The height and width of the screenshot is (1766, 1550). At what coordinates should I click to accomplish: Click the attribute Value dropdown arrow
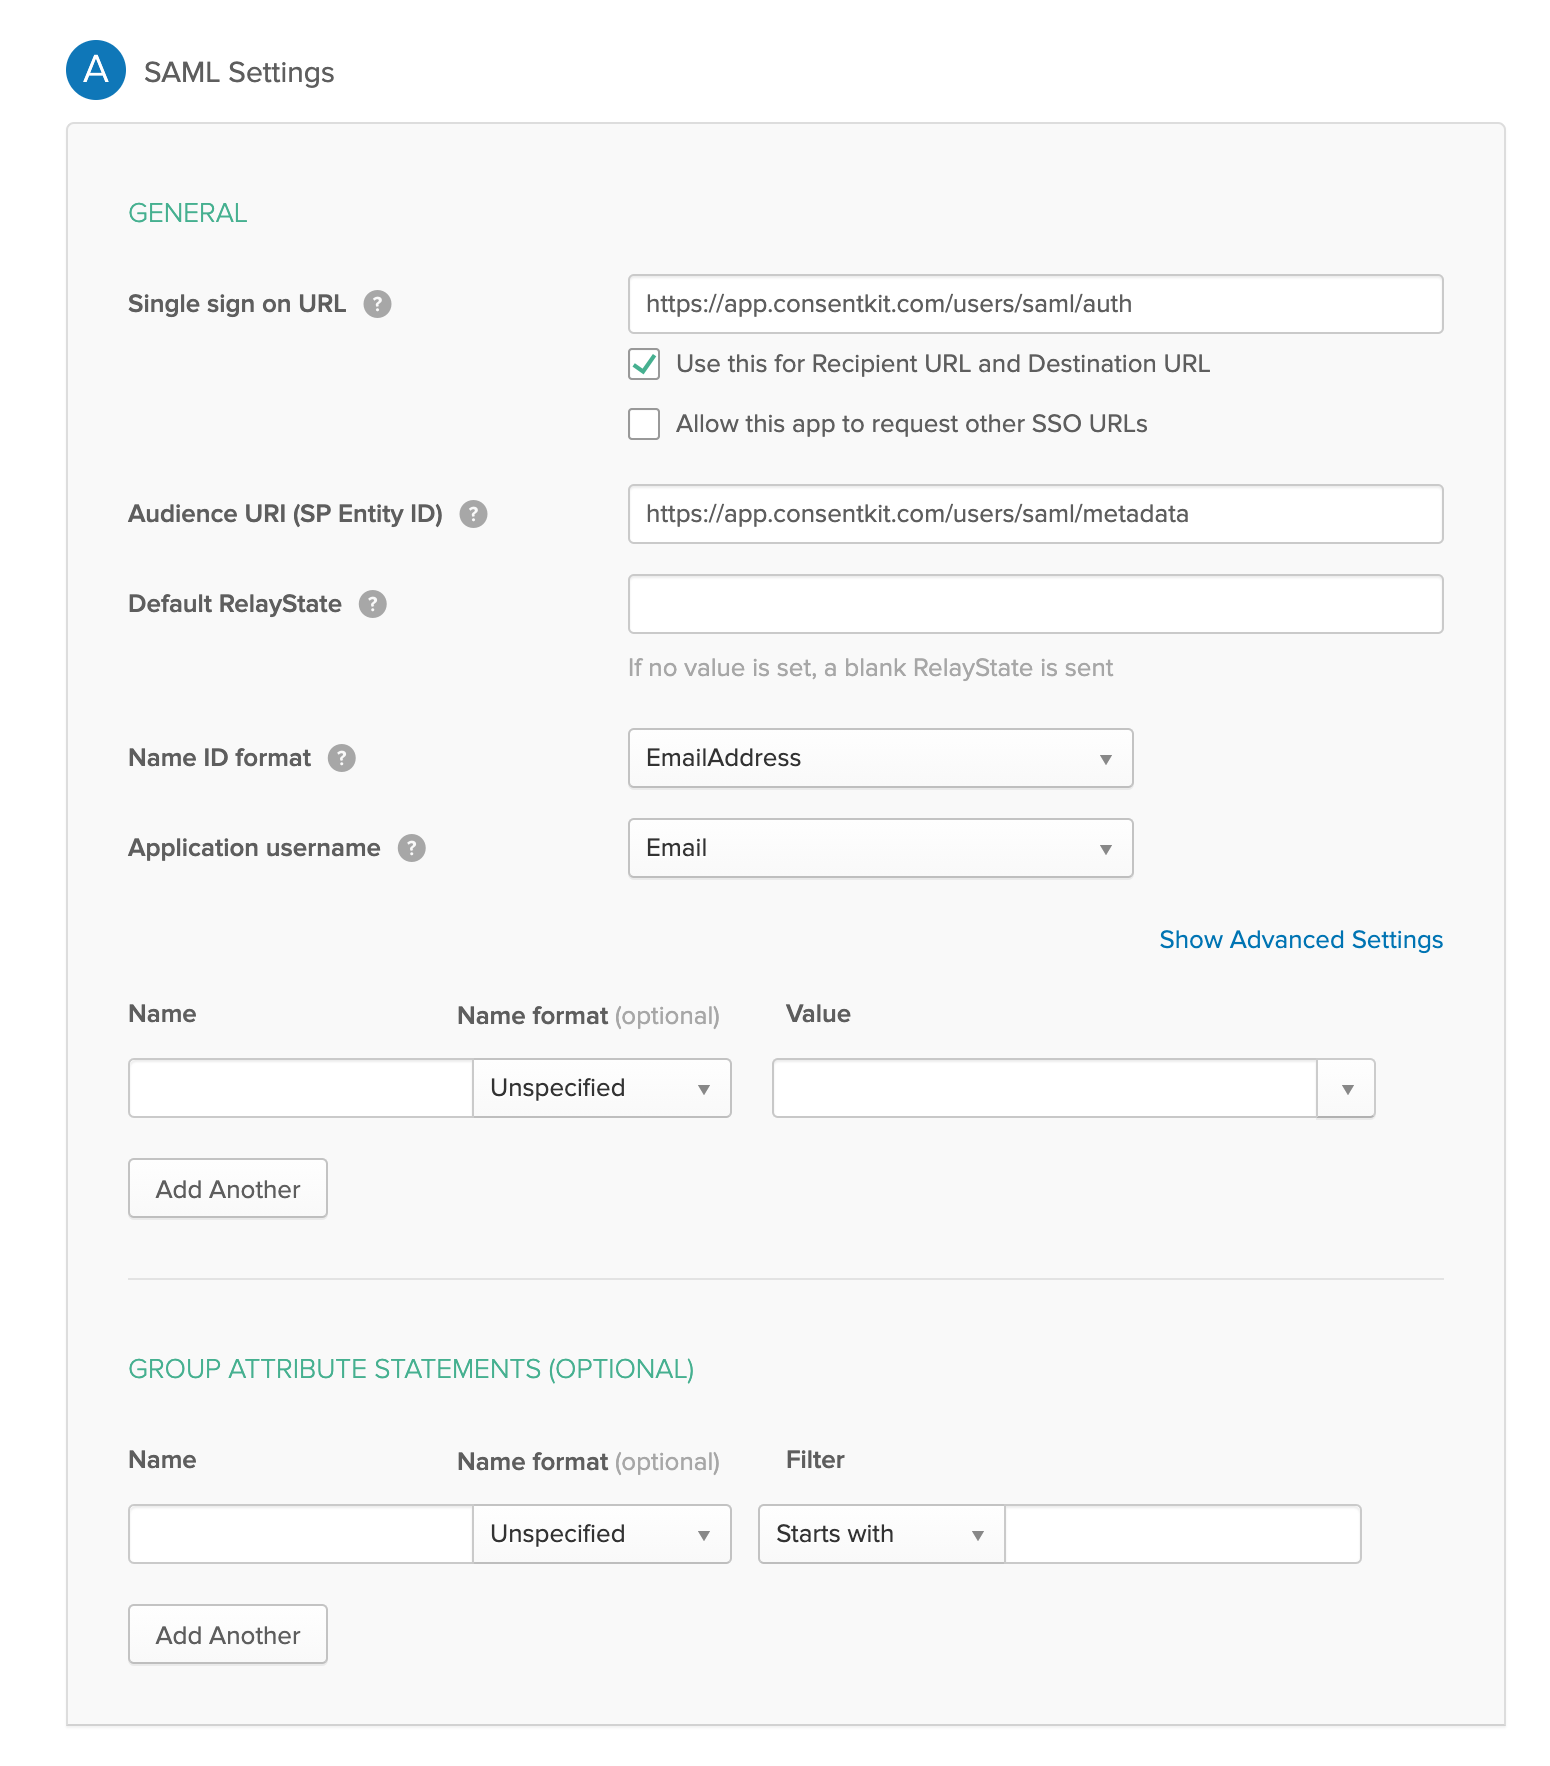point(1347,1088)
